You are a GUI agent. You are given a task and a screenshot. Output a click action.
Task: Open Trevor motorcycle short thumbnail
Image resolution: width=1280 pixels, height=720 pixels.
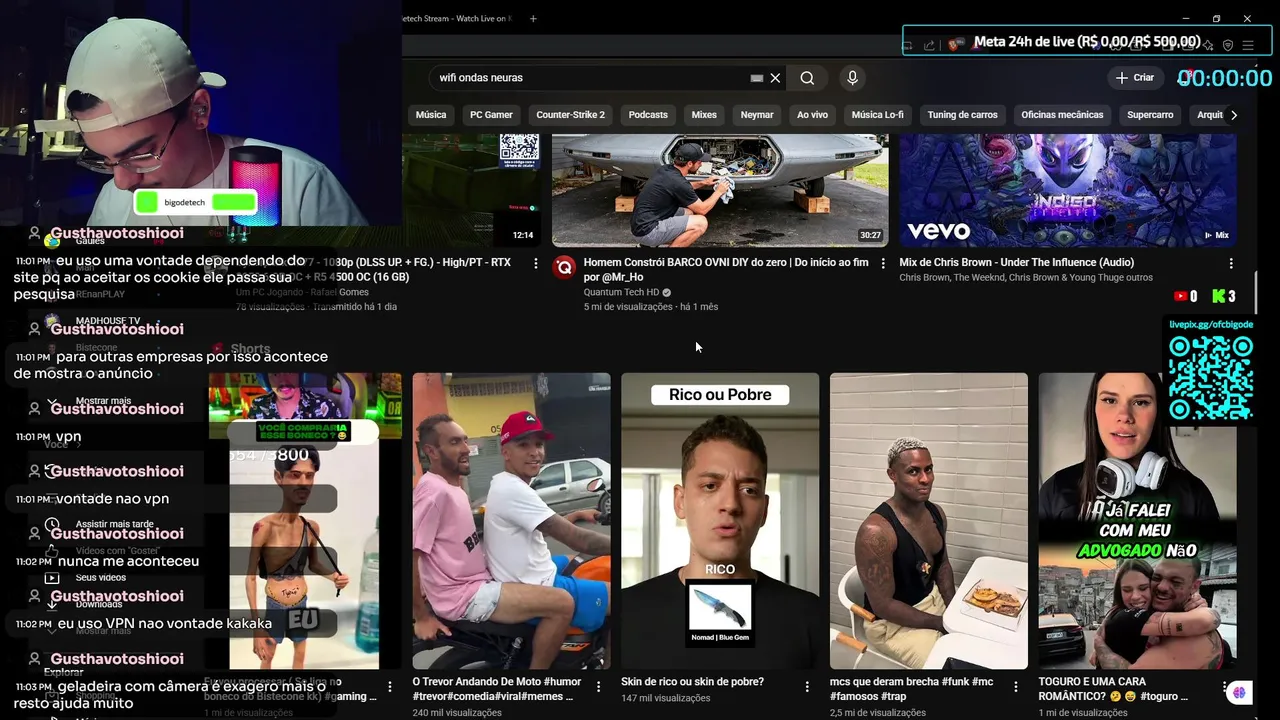(x=511, y=521)
